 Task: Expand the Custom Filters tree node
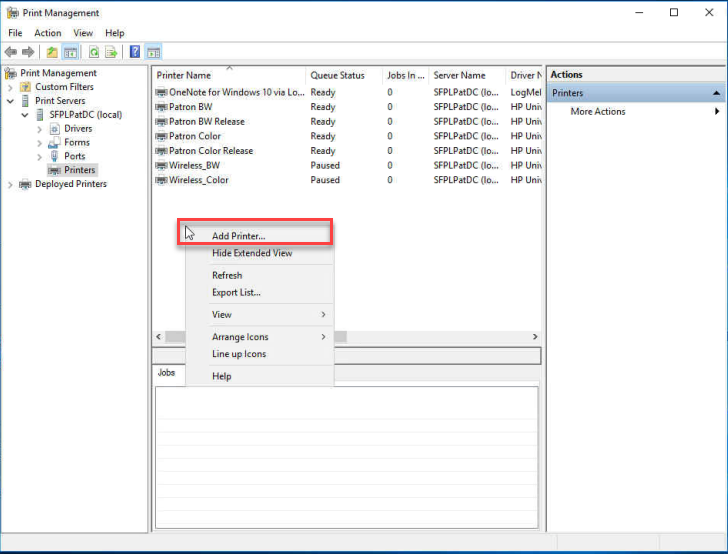point(11,87)
